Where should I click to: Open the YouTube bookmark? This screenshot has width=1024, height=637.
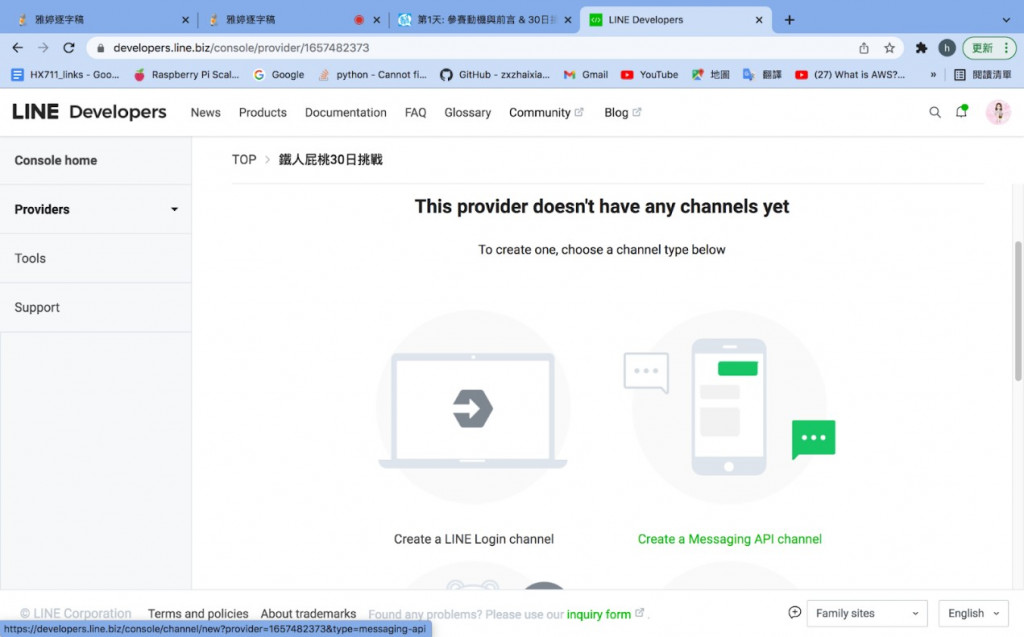point(650,74)
